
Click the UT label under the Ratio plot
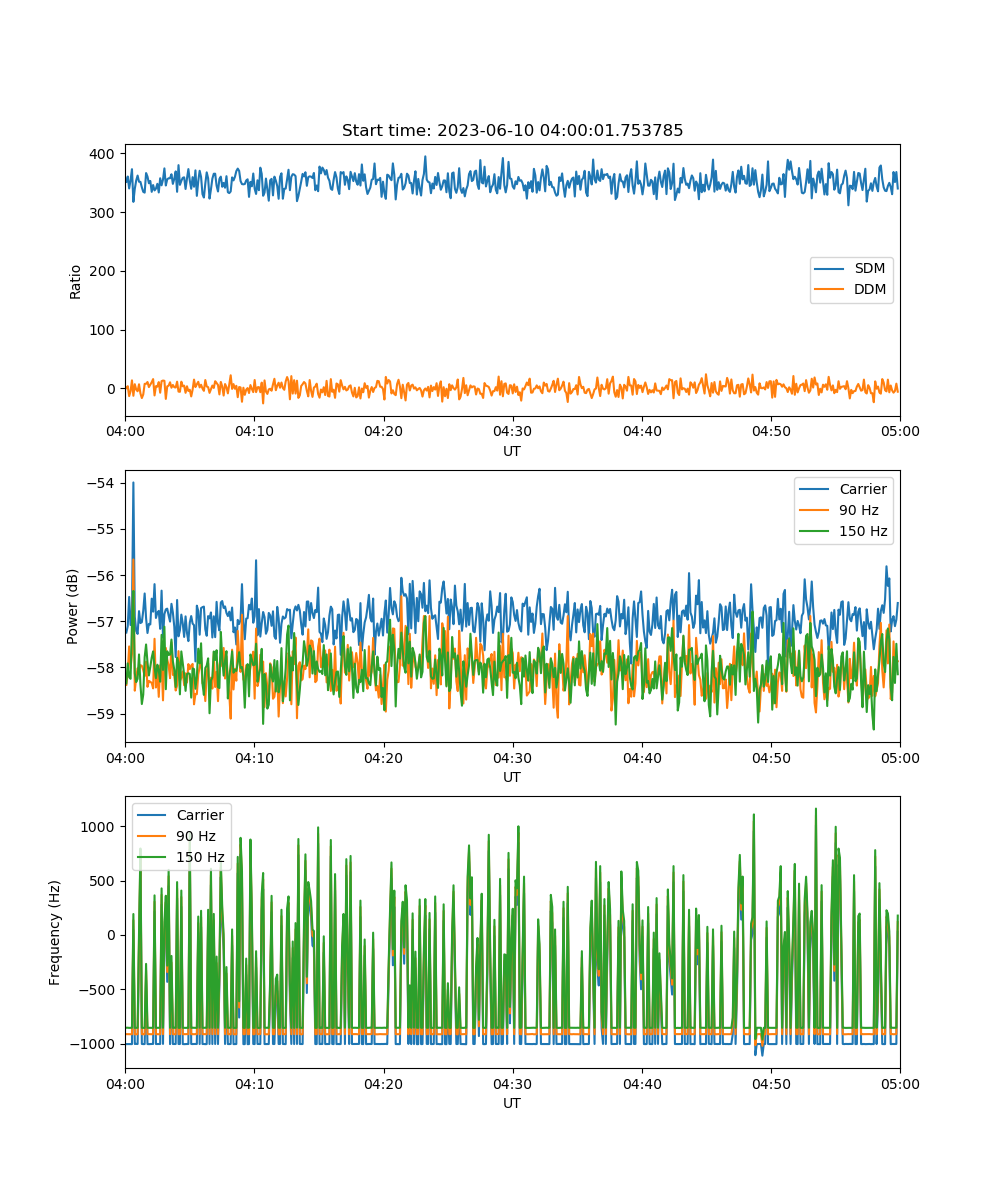(x=512, y=451)
